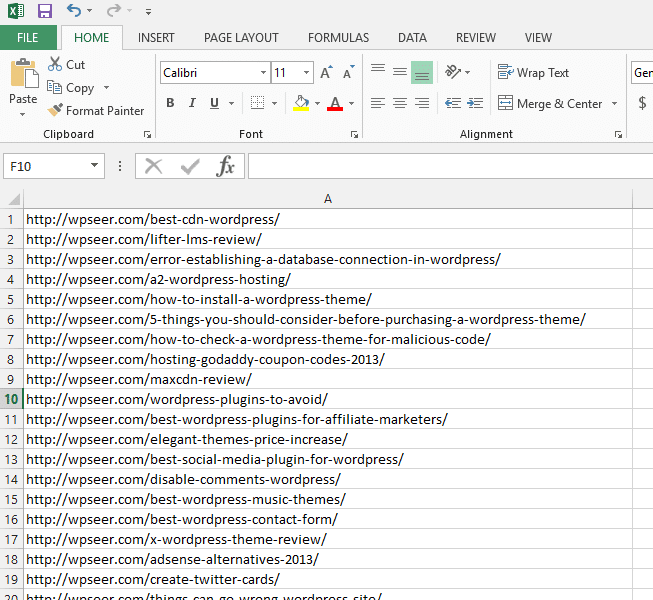This screenshot has height=600, width=653.
Task: Click the Borders icon
Action: click(257, 103)
